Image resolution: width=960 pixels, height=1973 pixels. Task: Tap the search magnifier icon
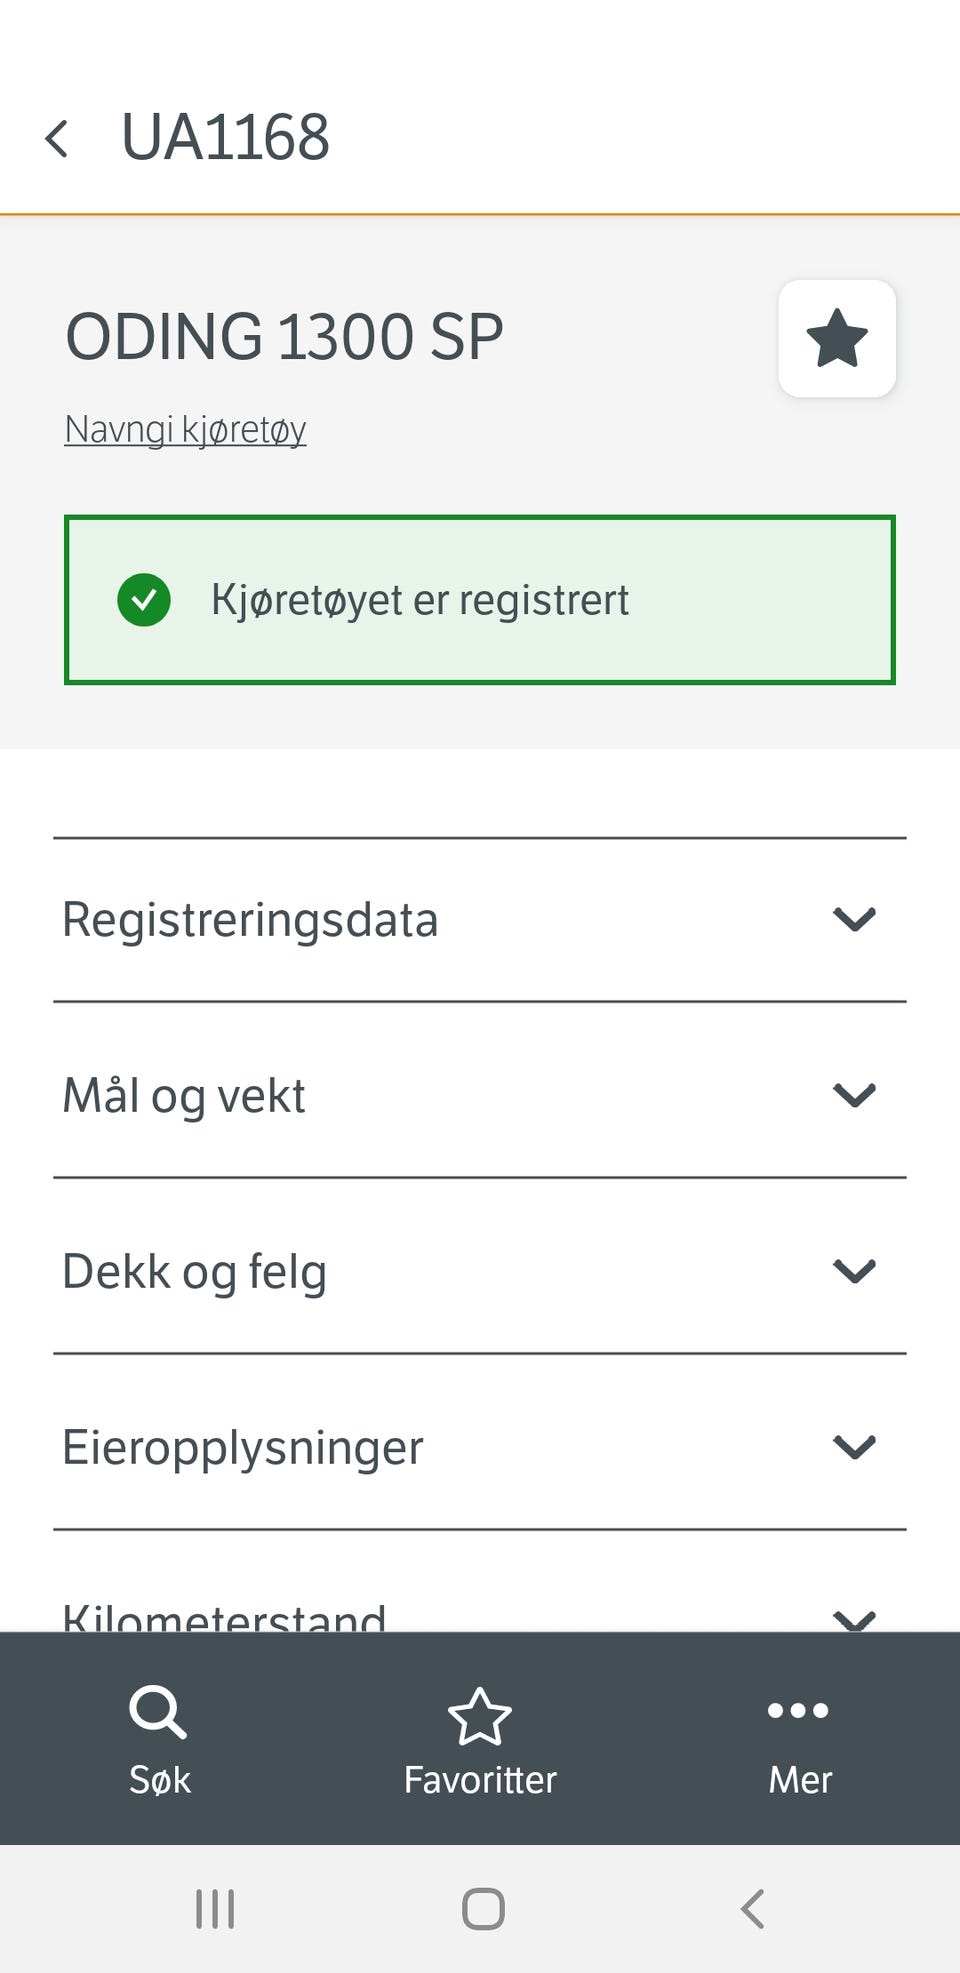click(158, 1713)
